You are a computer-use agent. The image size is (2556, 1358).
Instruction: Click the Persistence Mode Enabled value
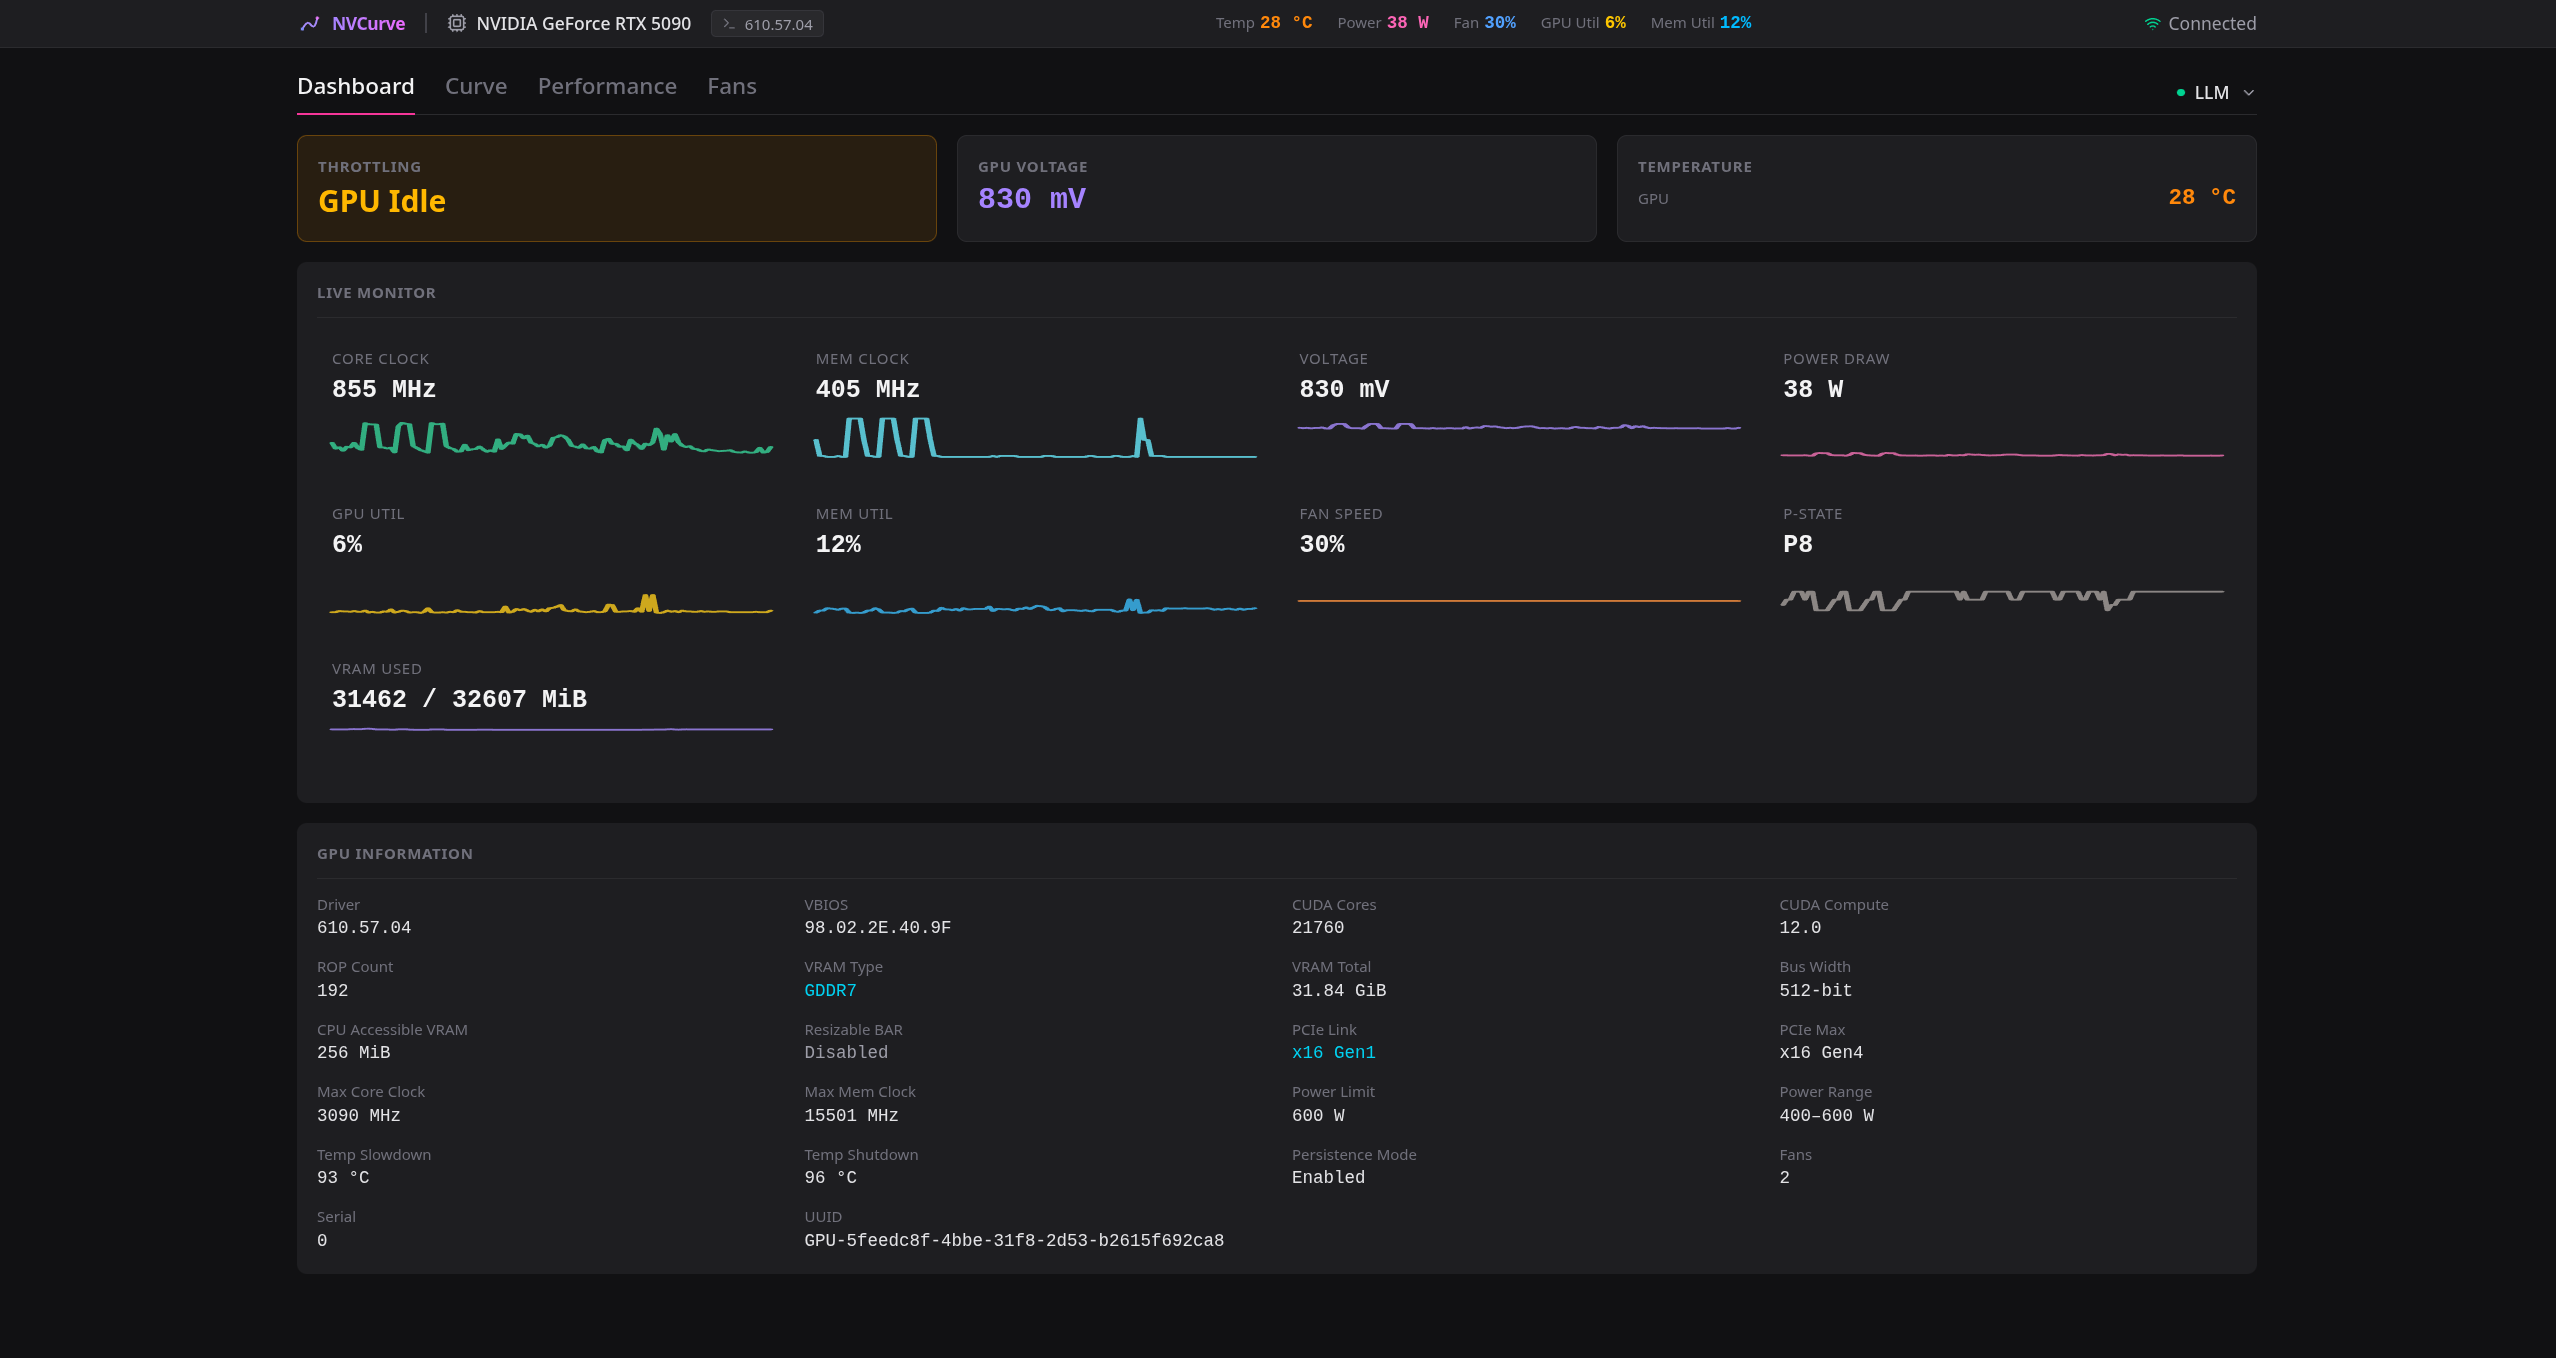tap(1329, 1178)
